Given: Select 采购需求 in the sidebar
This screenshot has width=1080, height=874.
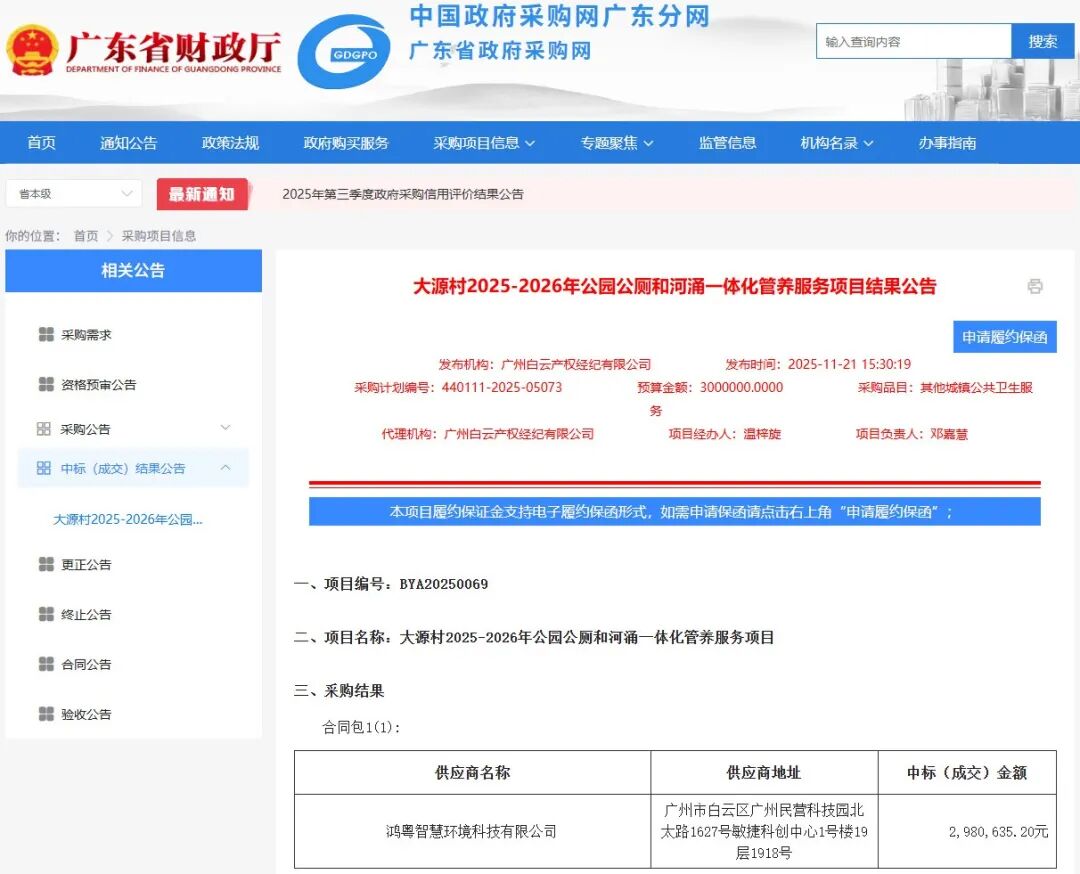Looking at the screenshot, I should 86,335.
